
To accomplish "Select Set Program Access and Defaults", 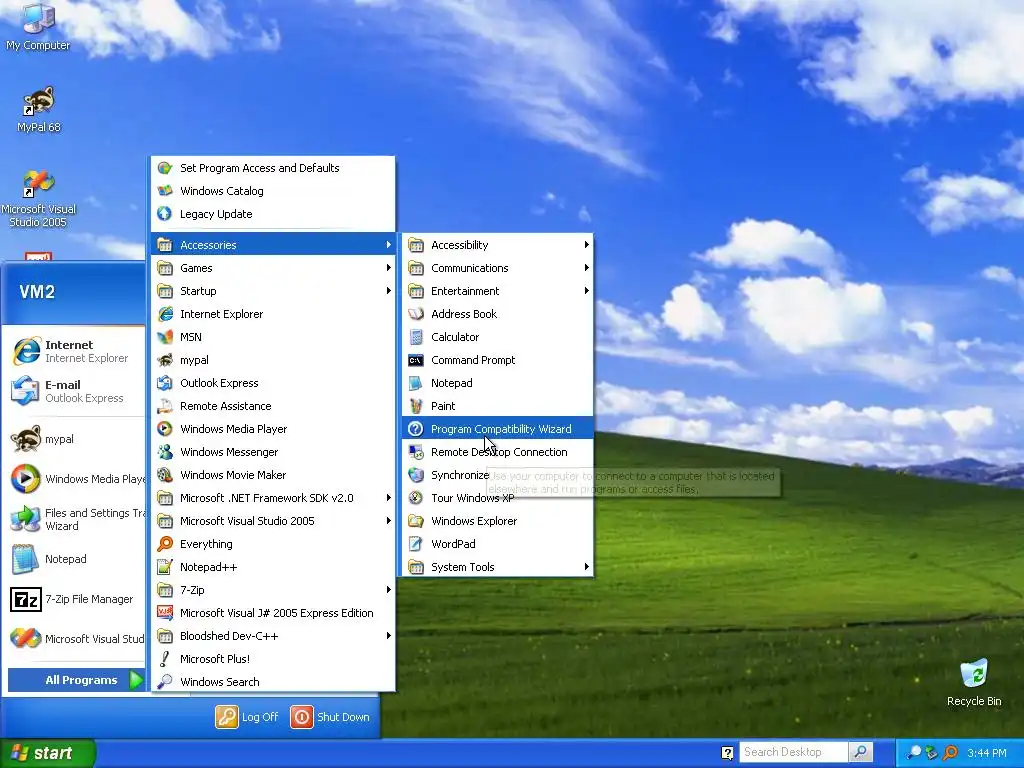I will point(273,168).
